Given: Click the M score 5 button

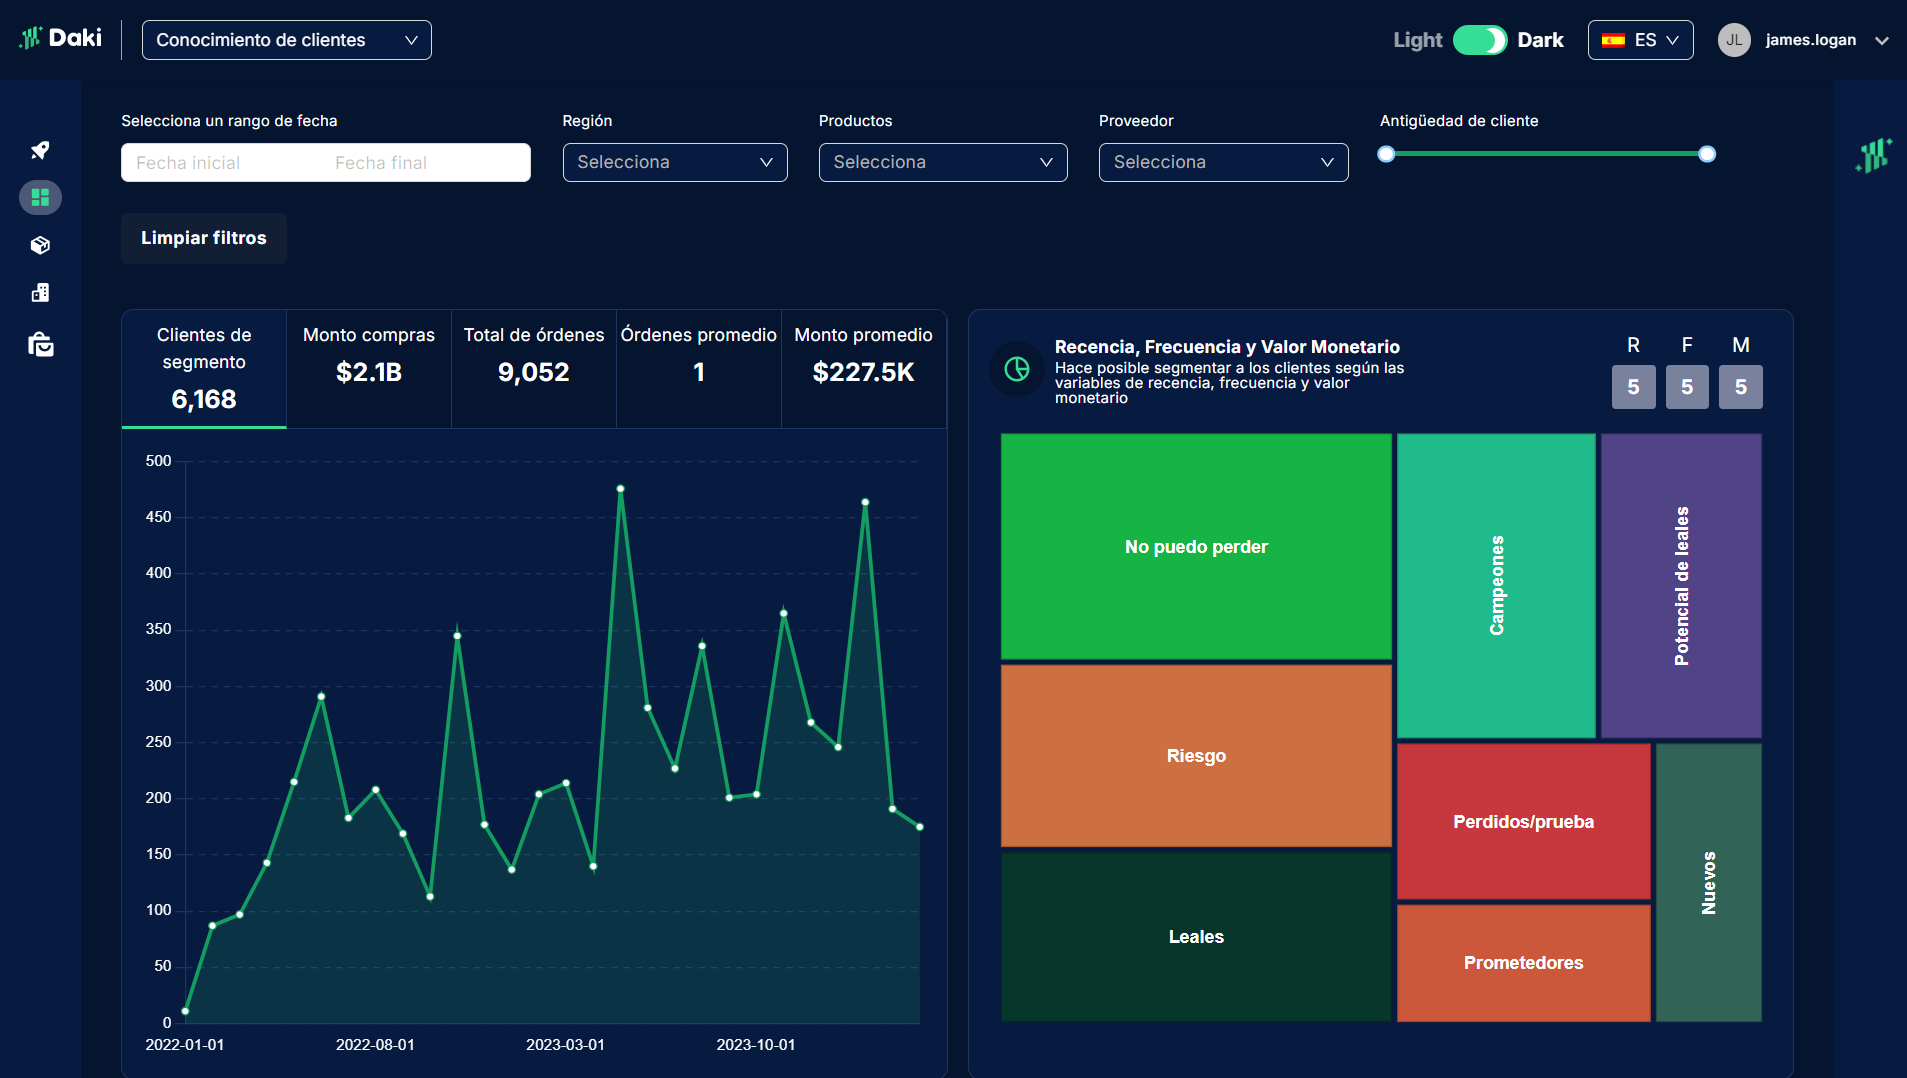Looking at the screenshot, I should coord(1741,387).
